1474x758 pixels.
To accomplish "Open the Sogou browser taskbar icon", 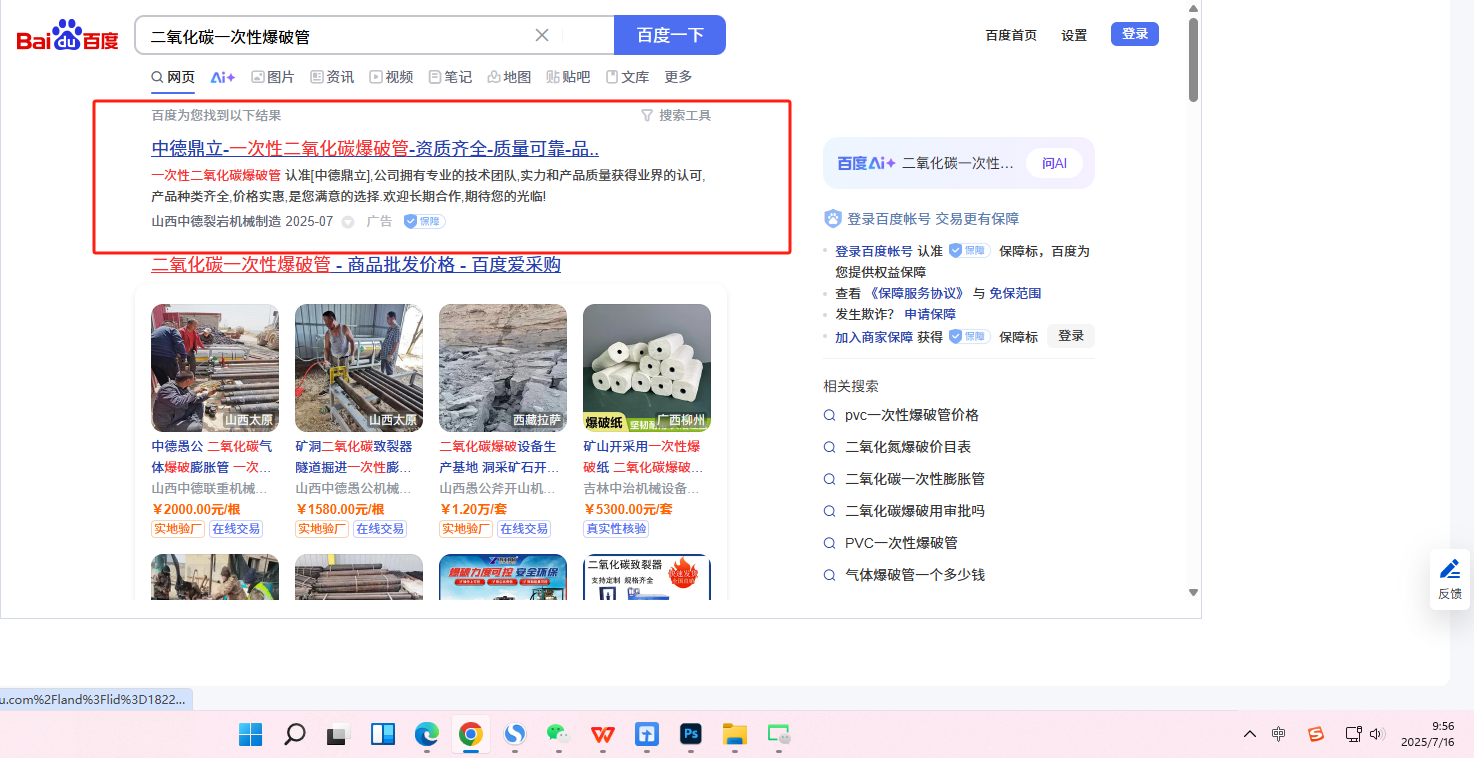I will pyautogui.click(x=515, y=735).
